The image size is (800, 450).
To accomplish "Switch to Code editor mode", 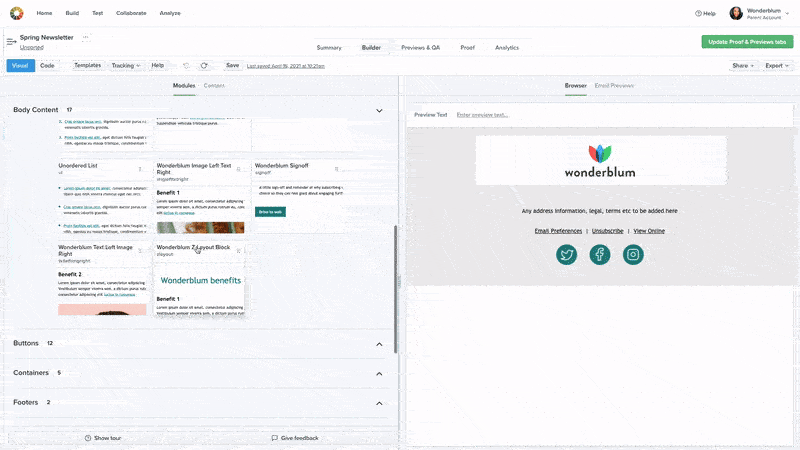I will click(47, 65).
